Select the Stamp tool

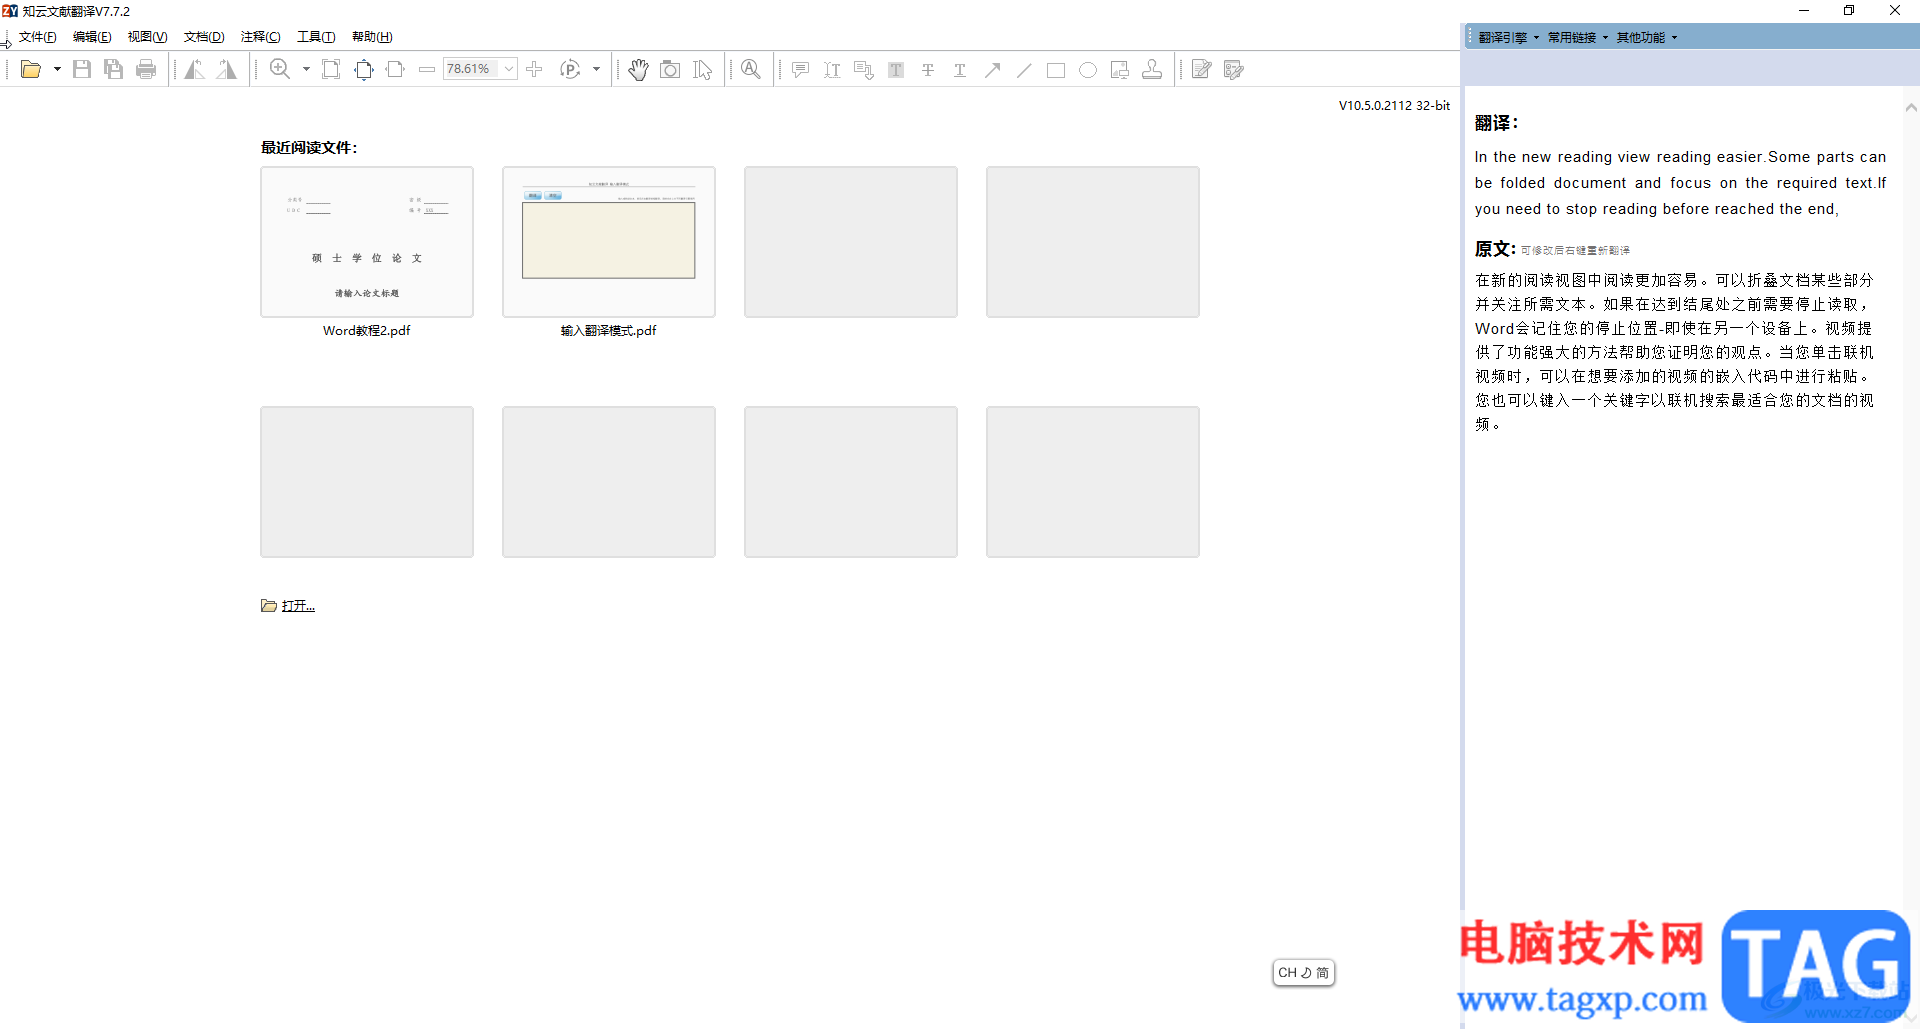1152,69
